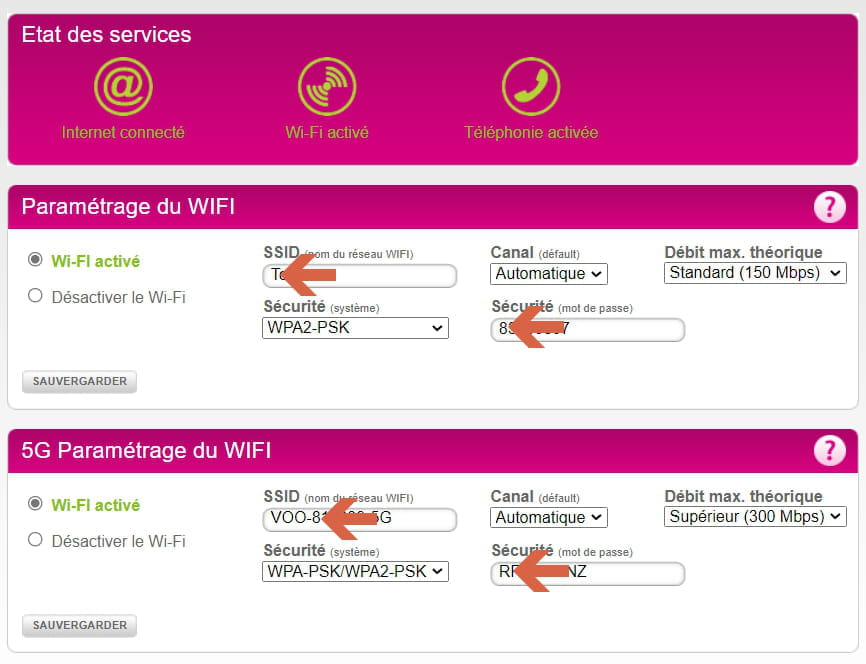
Task: Click the 5G section SAUVERGARDER button
Action: [x=80, y=625]
